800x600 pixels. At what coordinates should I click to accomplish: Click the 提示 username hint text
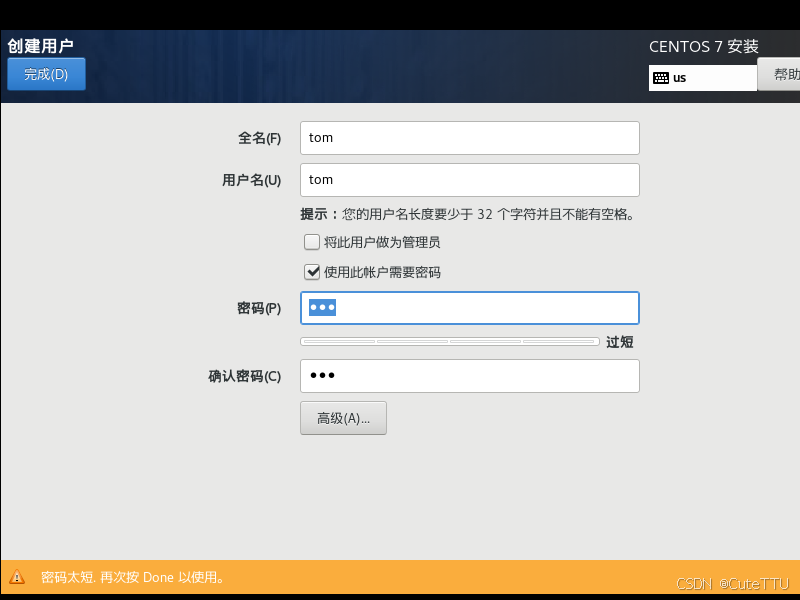467,214
